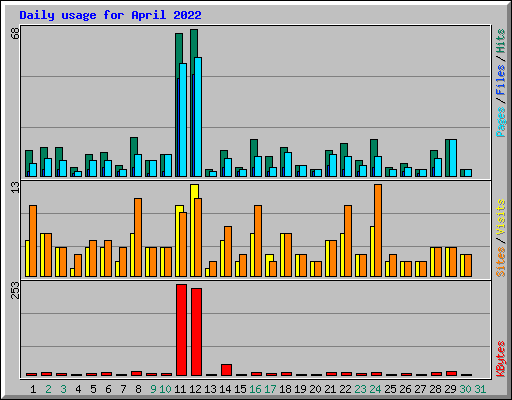Click day label '6' on the x-axis
Image resolution: width=512 pixels, height=400 pixels.
[108, 389]
